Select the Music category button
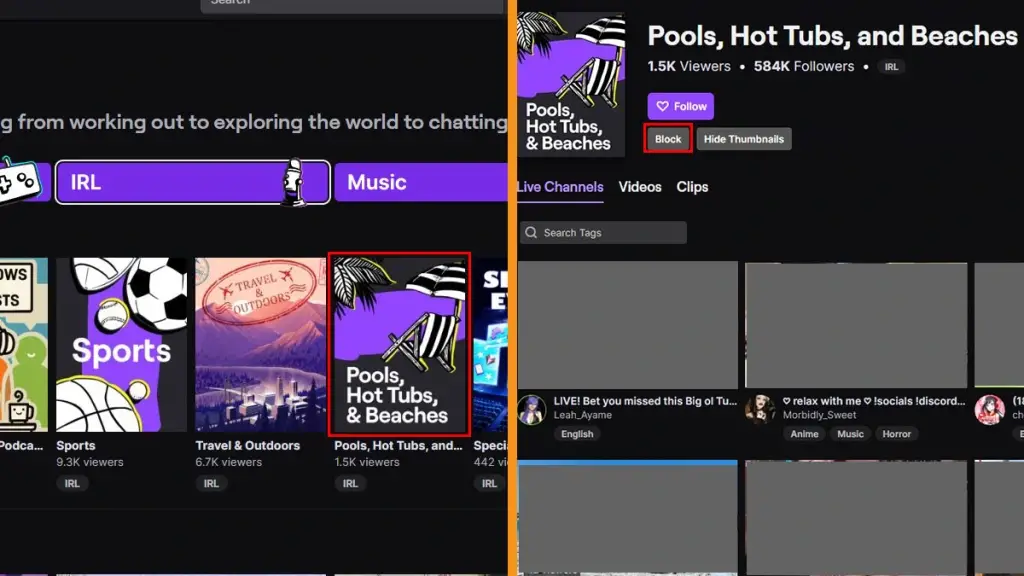This screenshot has width=1024, height=576. [421, 182]
